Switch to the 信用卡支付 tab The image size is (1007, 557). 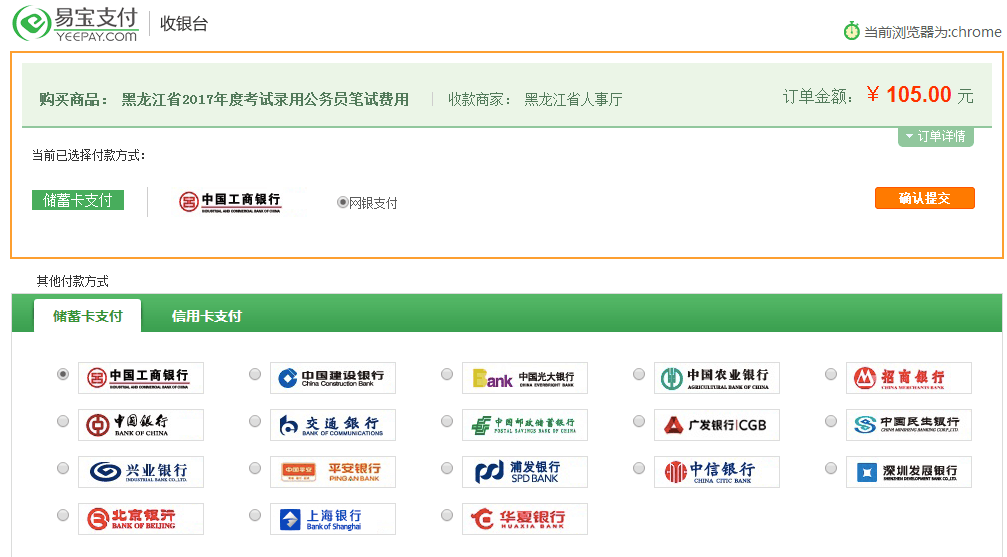pyautogui.click(x=206, y=316)
